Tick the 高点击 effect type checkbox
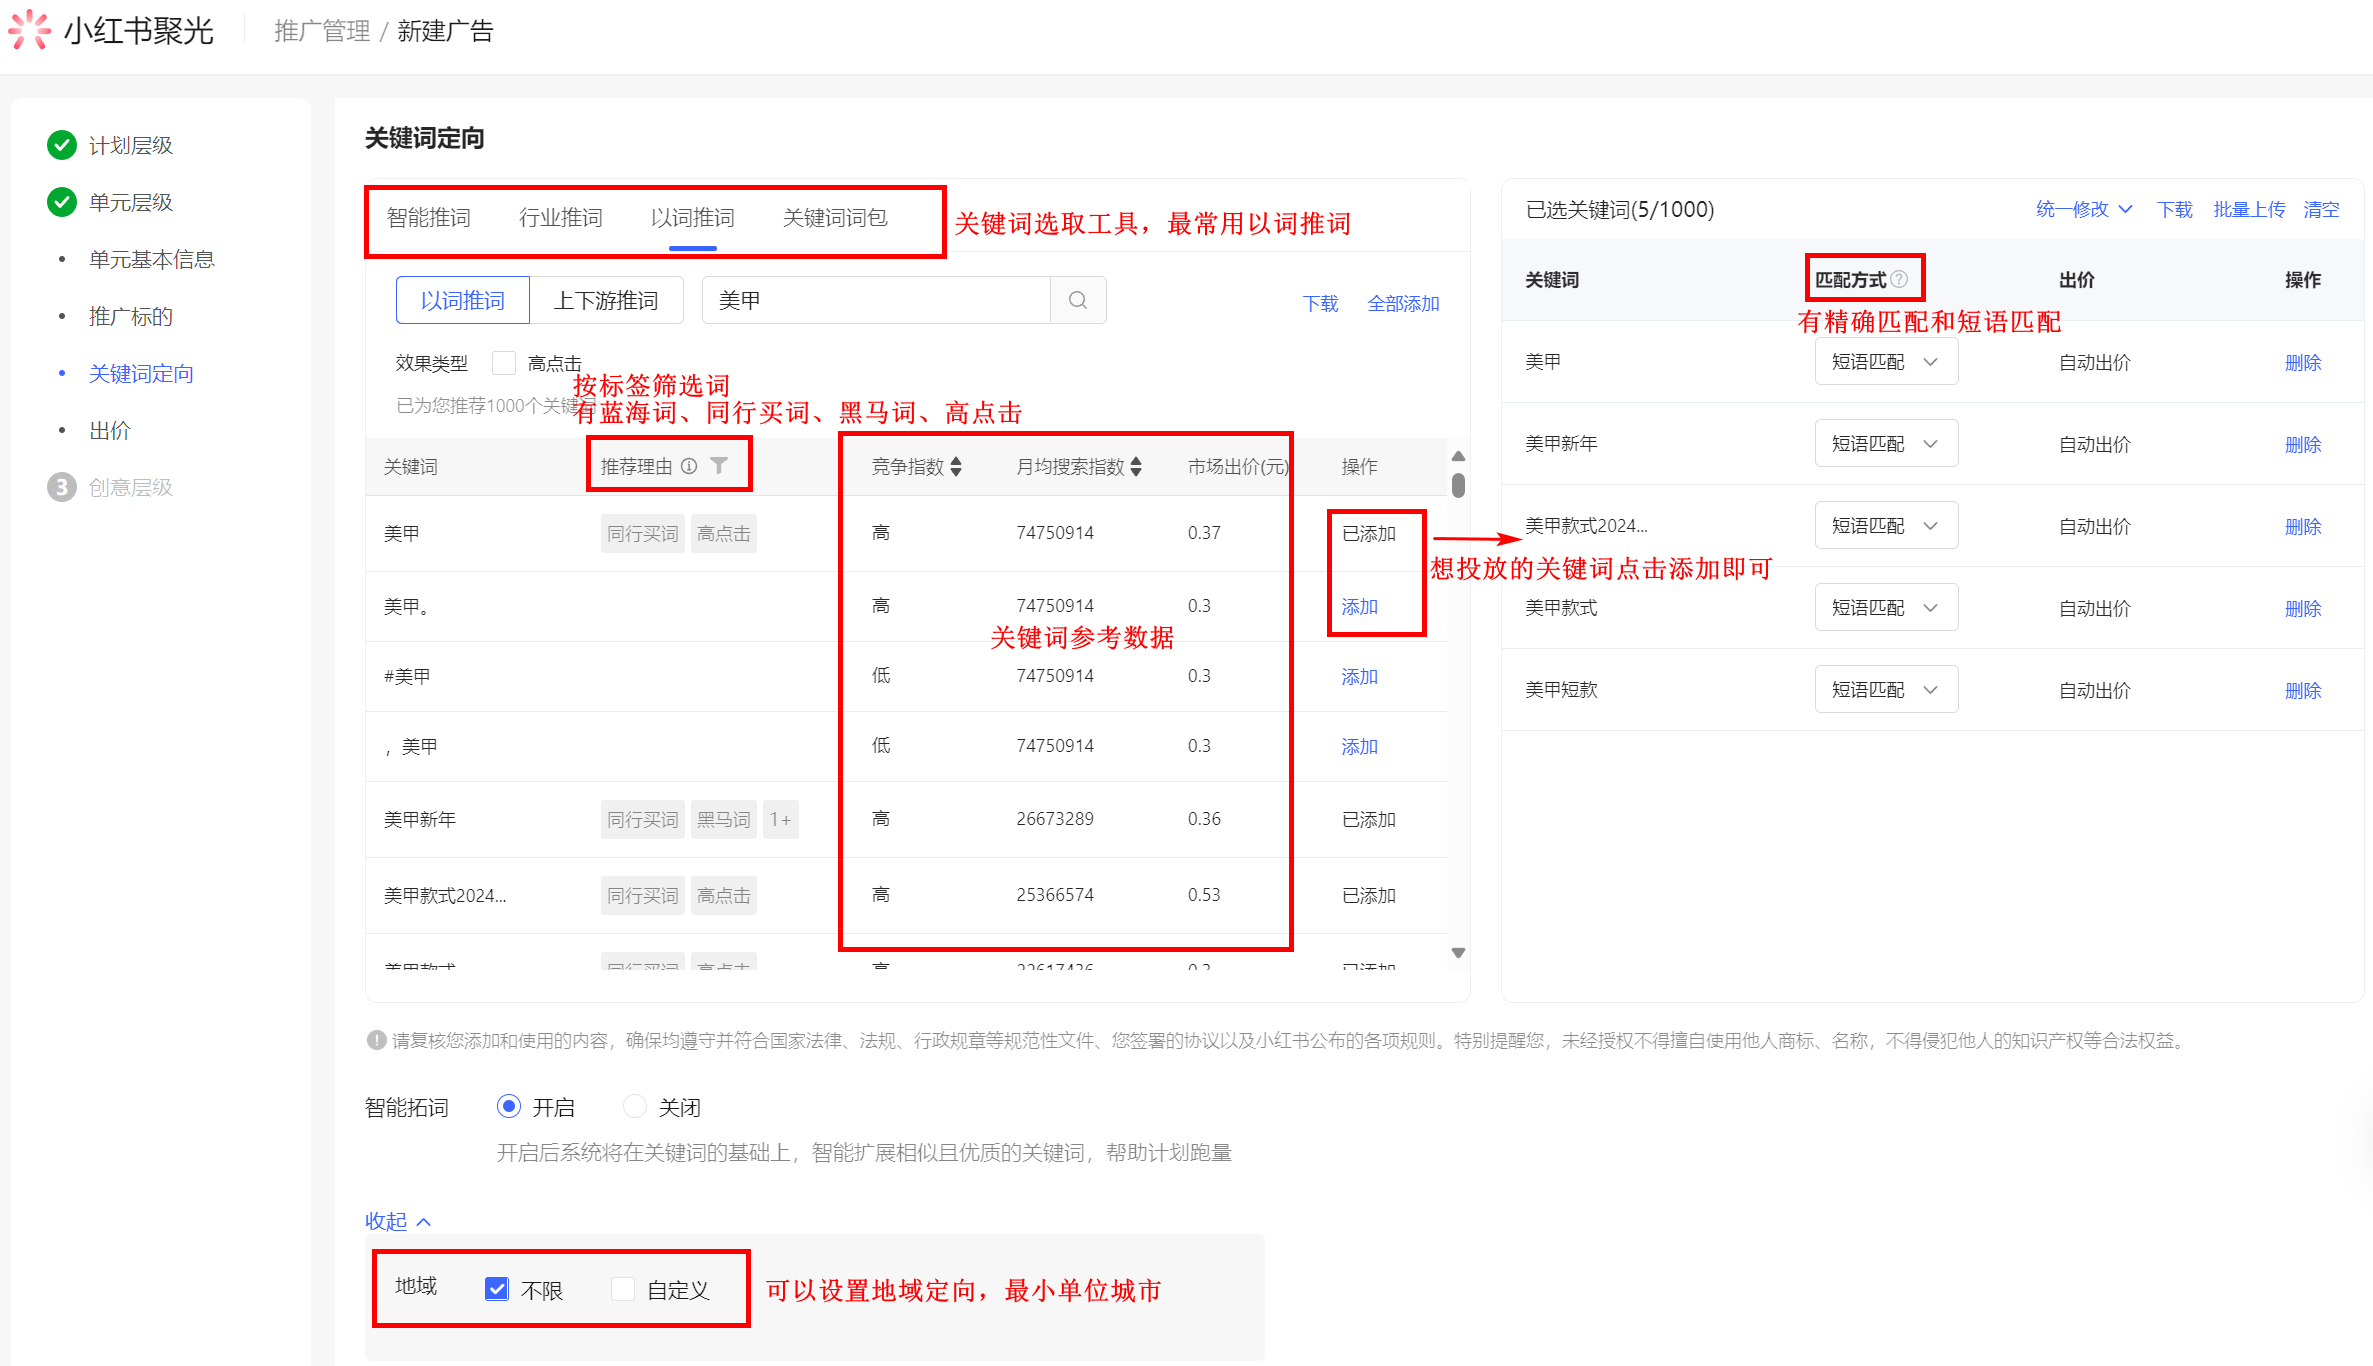This screenshot has width=2373, height=1366. click(x=504, y=363)
